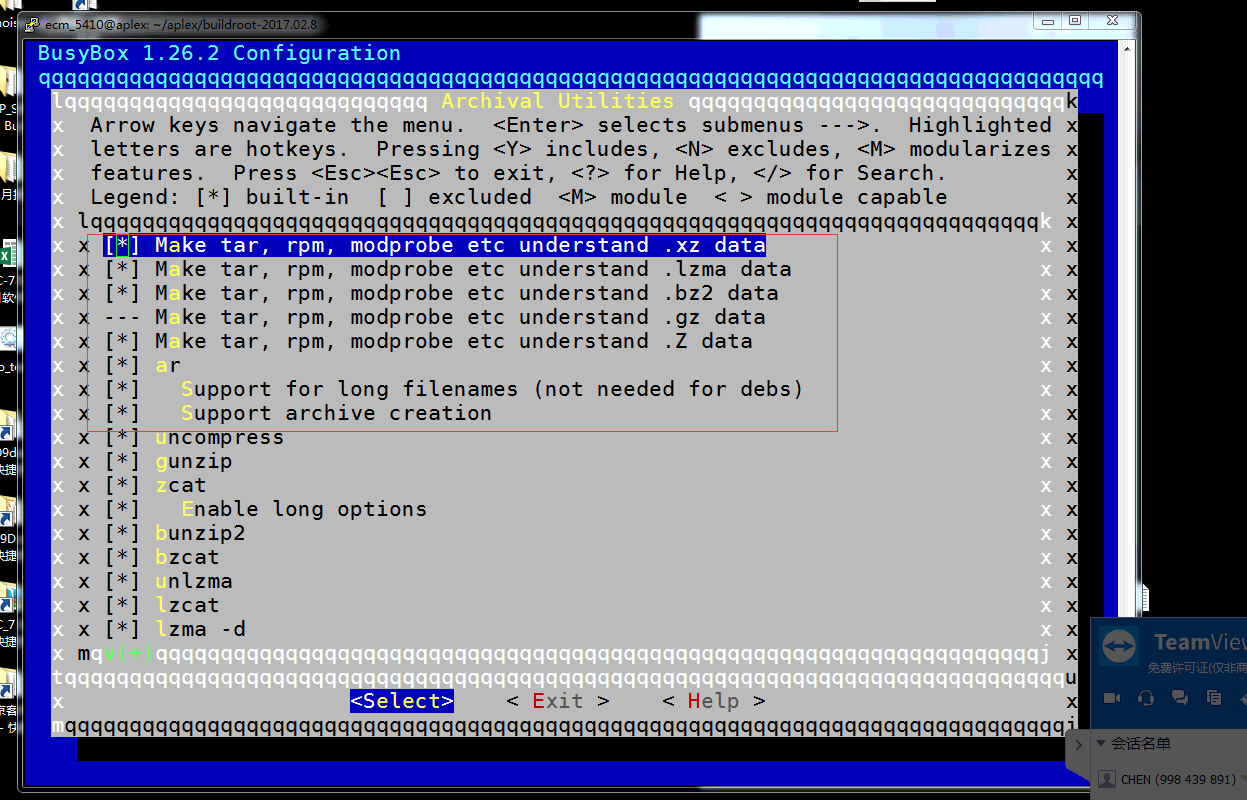Toggle .bz2 data support checkbox
The width and height of the screenshot is (1247, 800).
(x=122, y=293)
